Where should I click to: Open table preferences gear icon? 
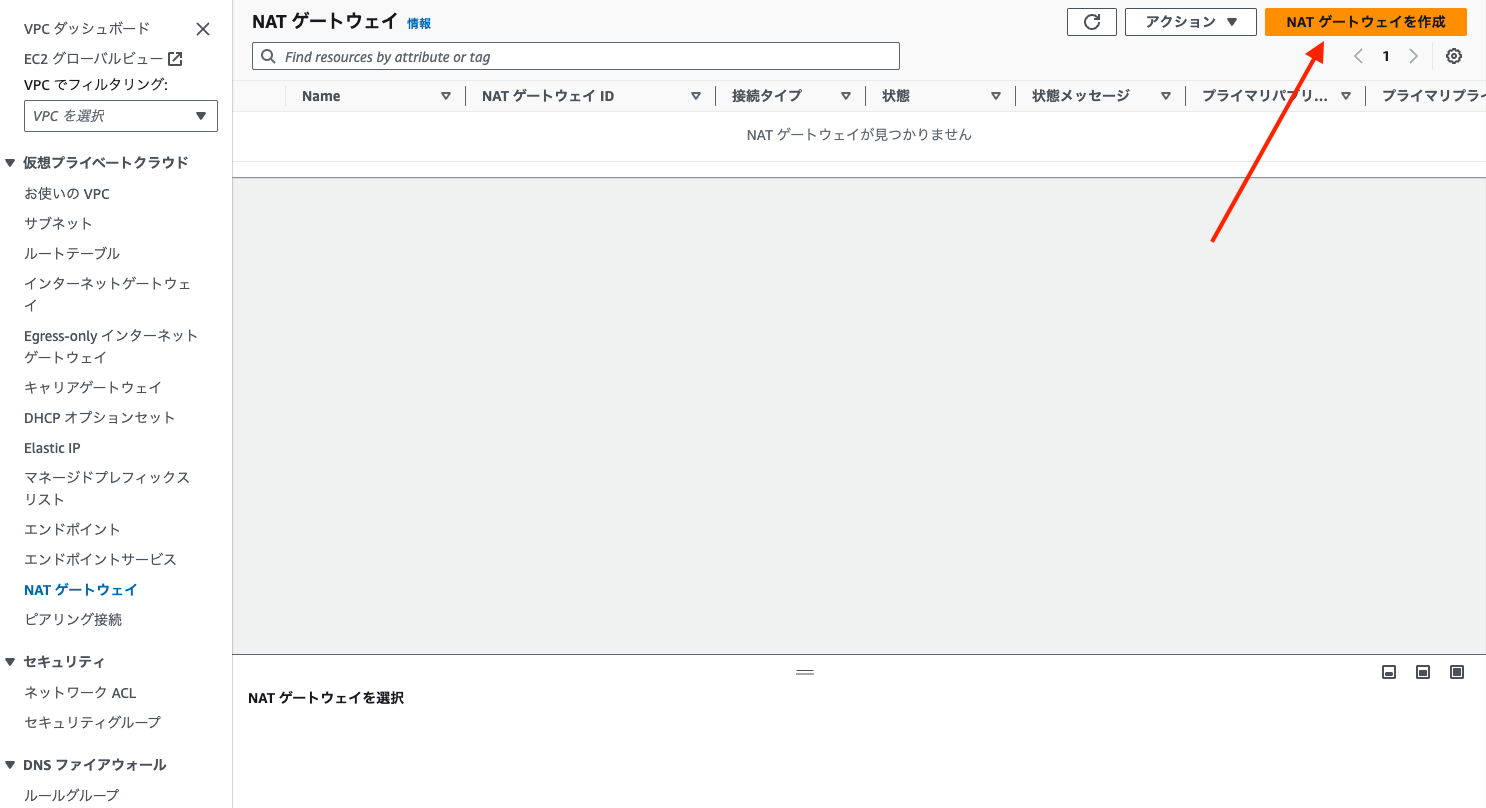pos(1454,56)
